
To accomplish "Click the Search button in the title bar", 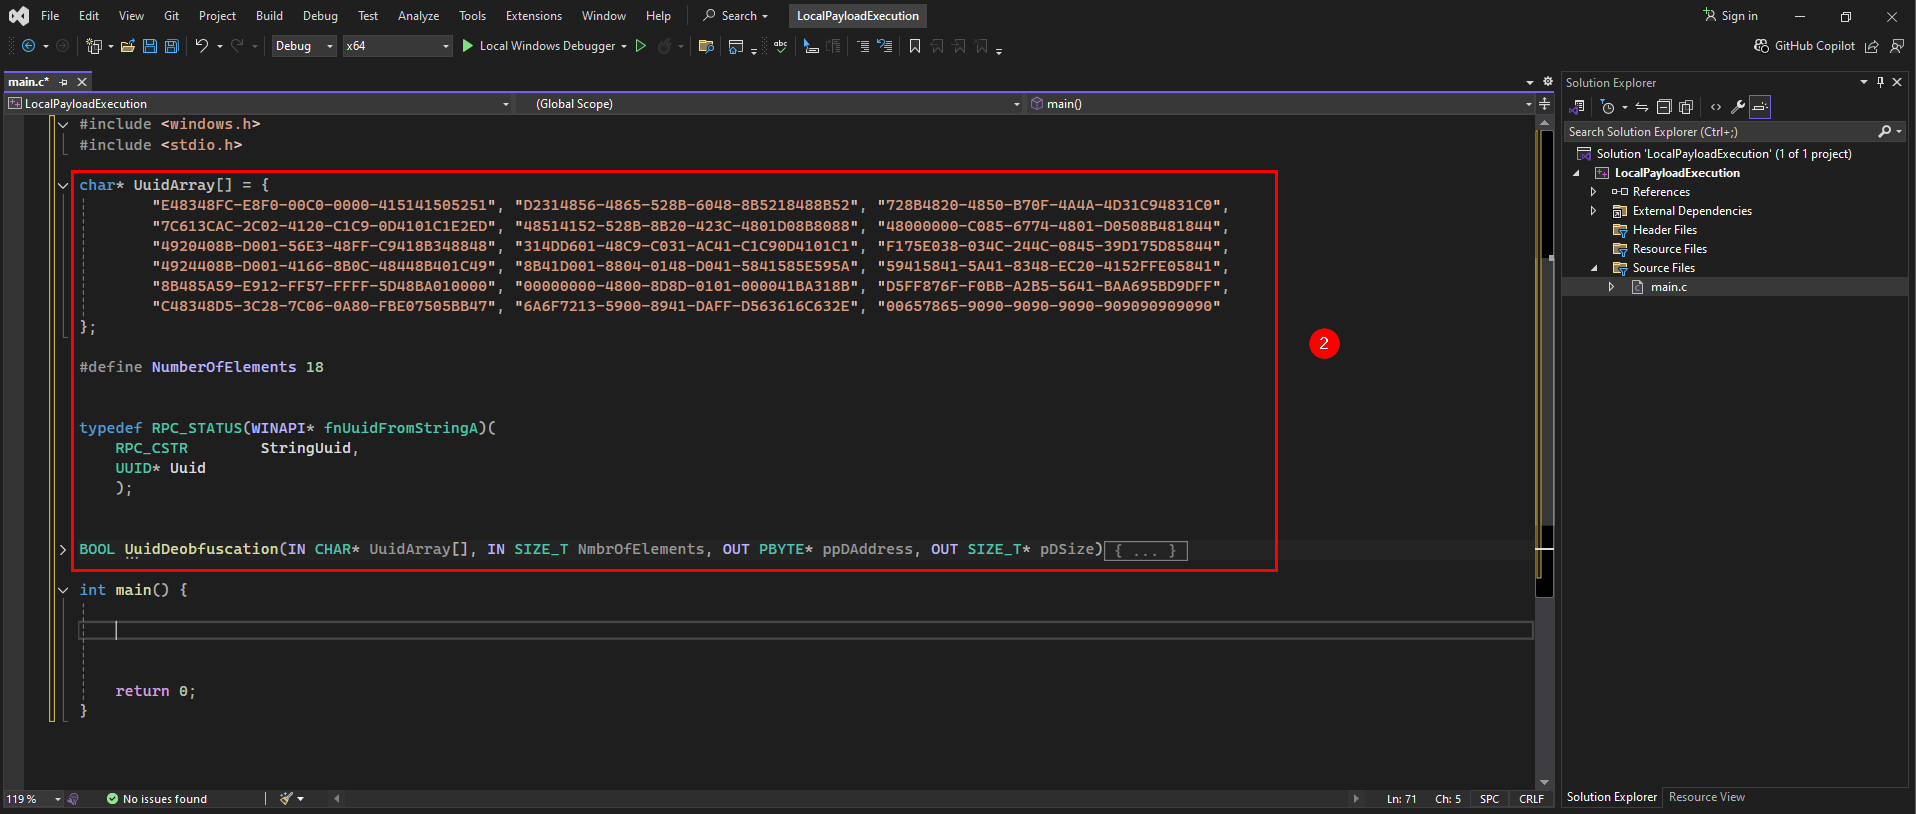I will (735, 16).
